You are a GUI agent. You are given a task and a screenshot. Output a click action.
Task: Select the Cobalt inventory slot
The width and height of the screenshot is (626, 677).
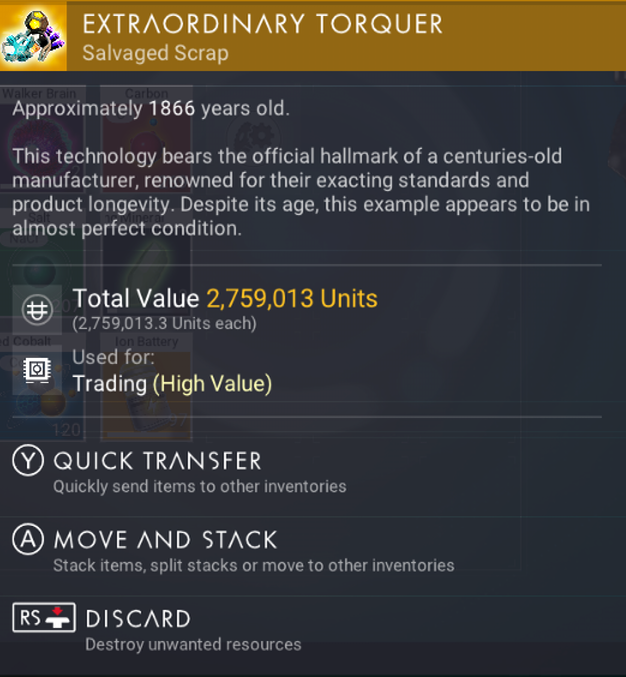click(x=42, y=386)
